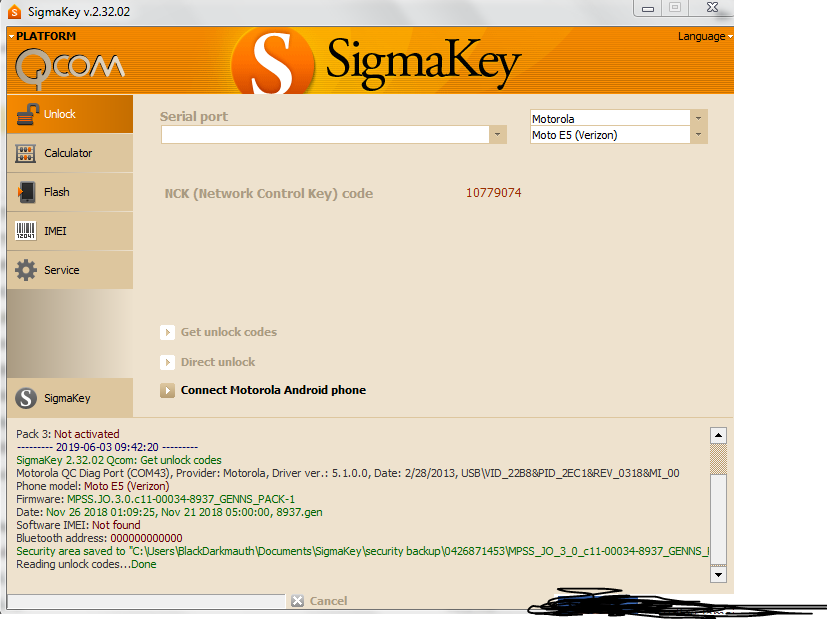Expand the Motorola brand dropdown arrow
The width and height of the screenshot is (827, 619).
[x=698, y=118]
